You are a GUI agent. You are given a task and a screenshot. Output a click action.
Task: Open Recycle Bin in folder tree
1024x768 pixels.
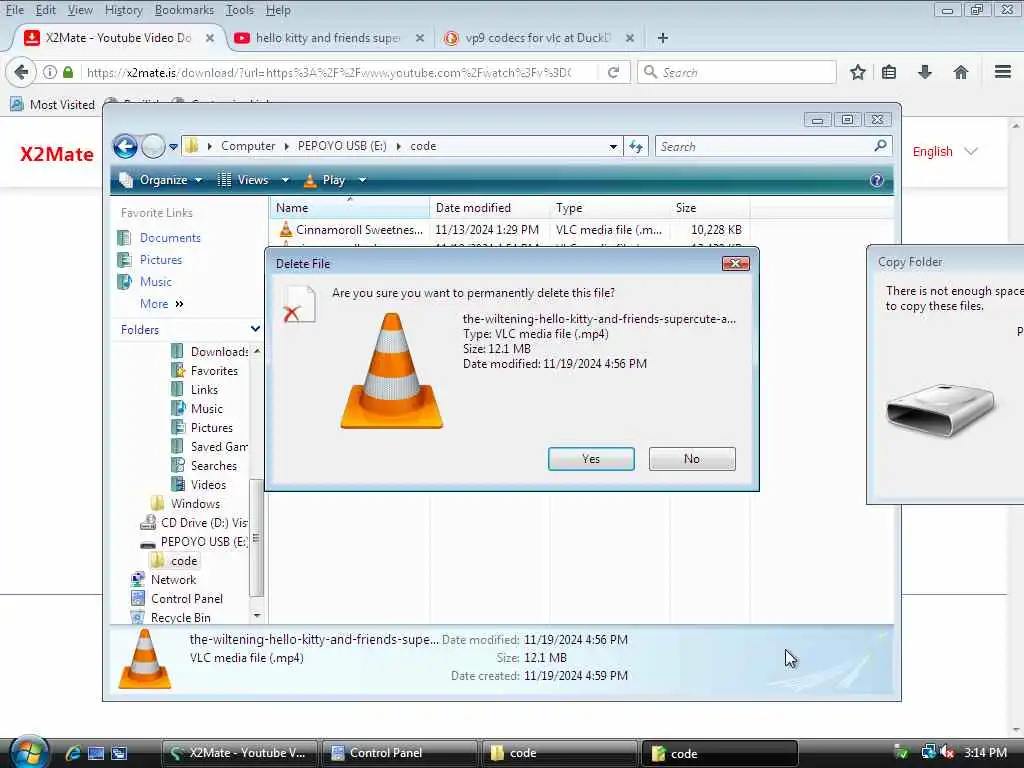pyautogui.click(x=171, y=617)
